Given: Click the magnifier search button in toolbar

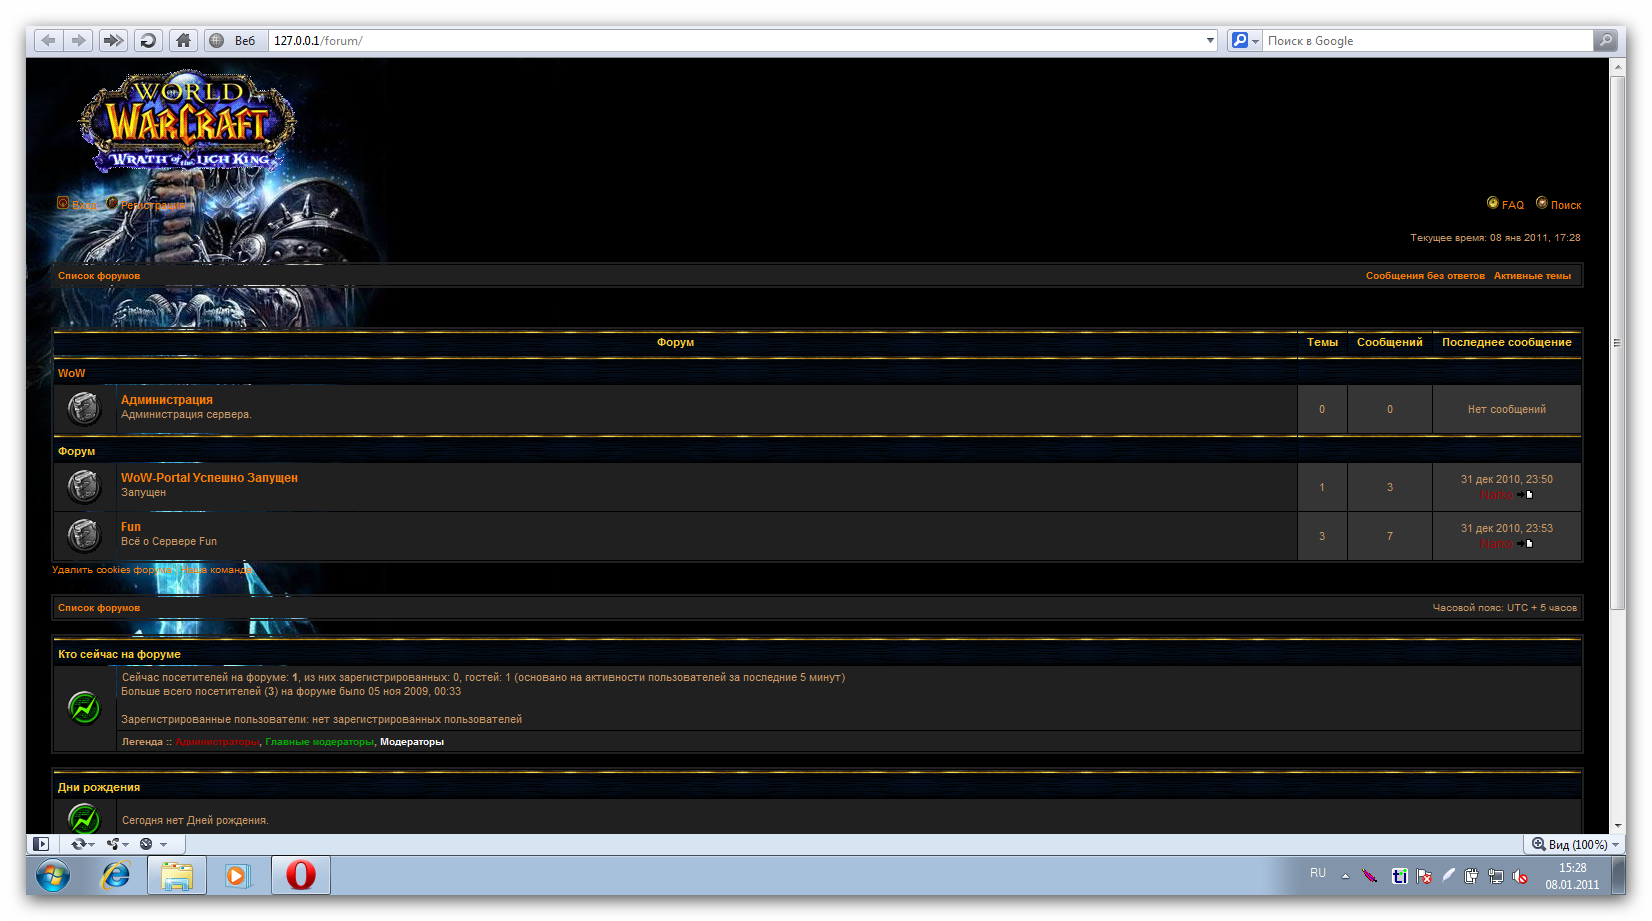Looking at the screenshot, I should (x=1605, y=41).
